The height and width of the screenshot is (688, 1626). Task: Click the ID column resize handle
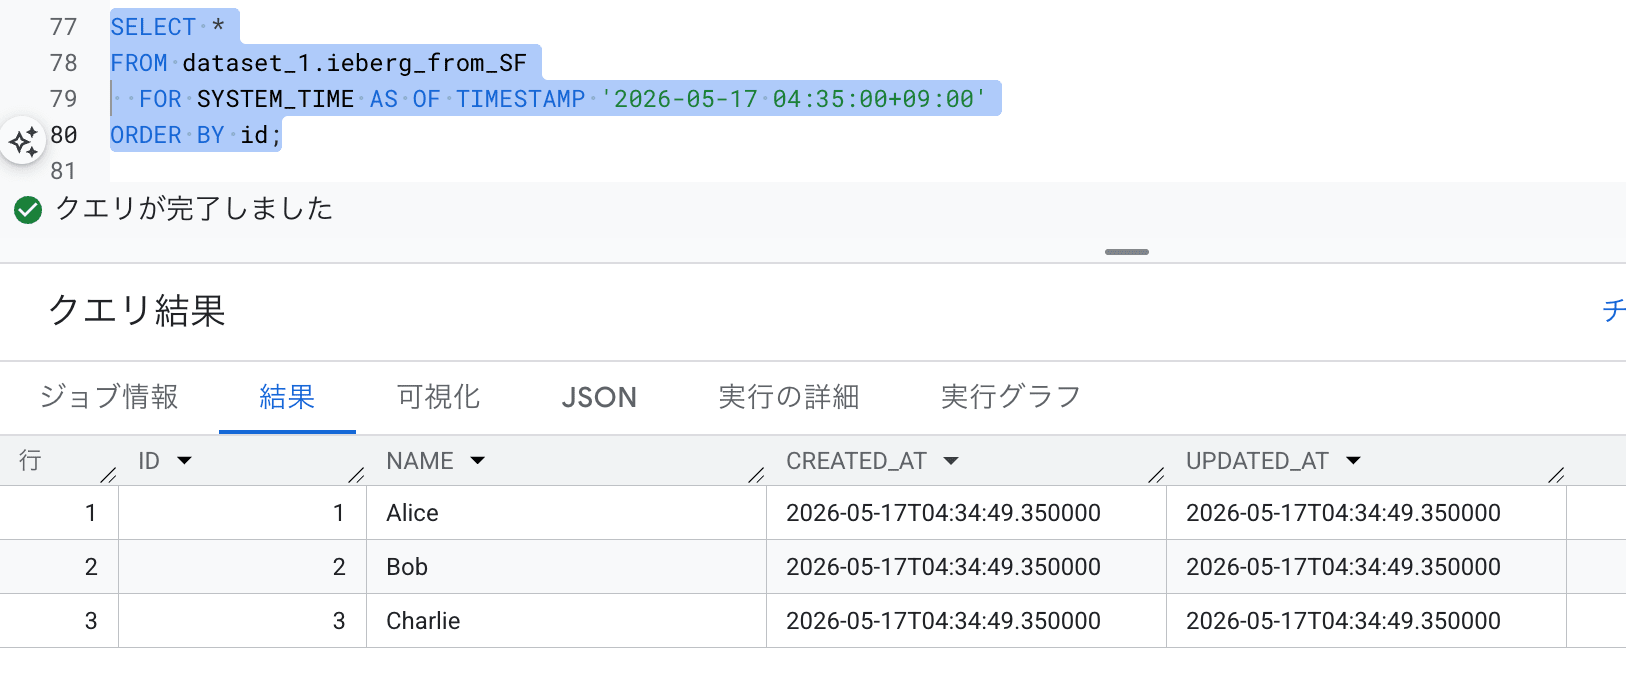[356, 475]
